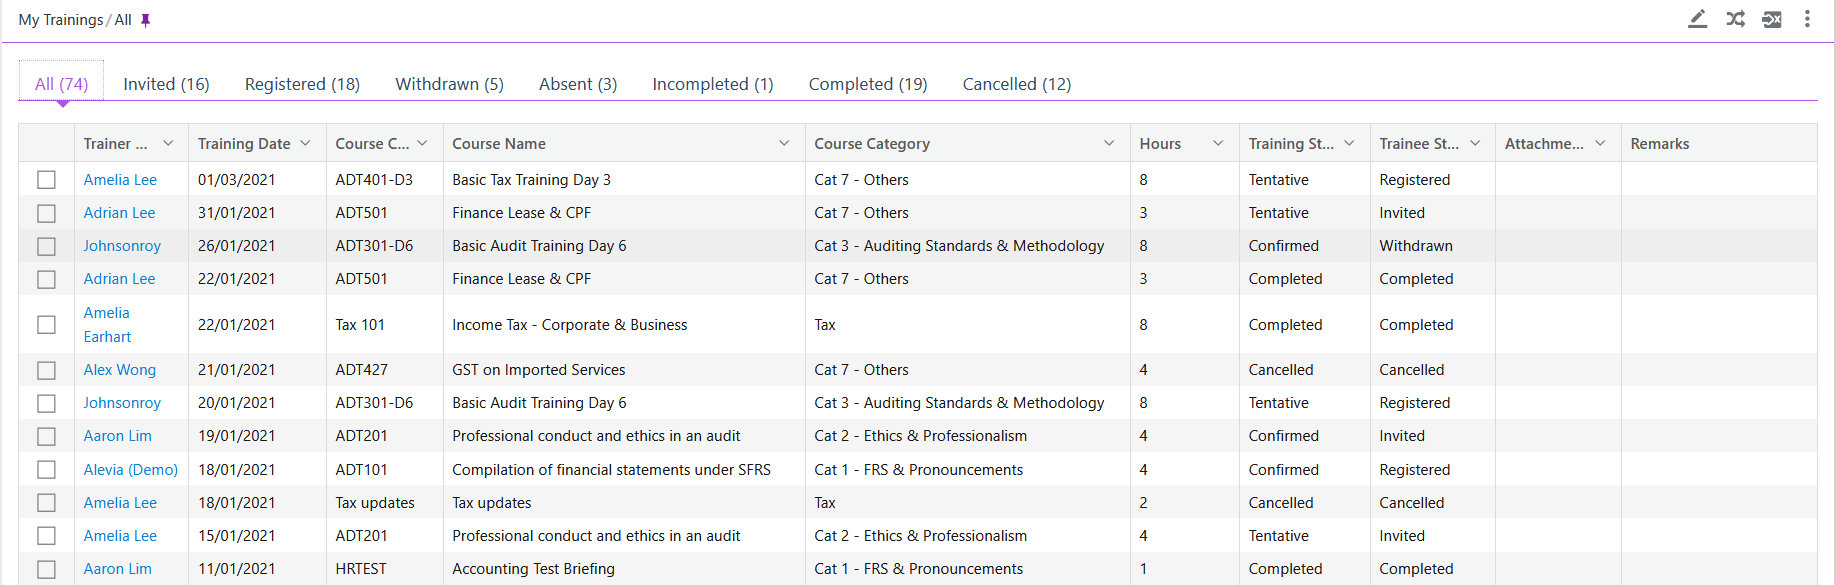1835x585 pixels.
Task: Check the Tax updates row checkbox
Action: click(x=46, y=503)
